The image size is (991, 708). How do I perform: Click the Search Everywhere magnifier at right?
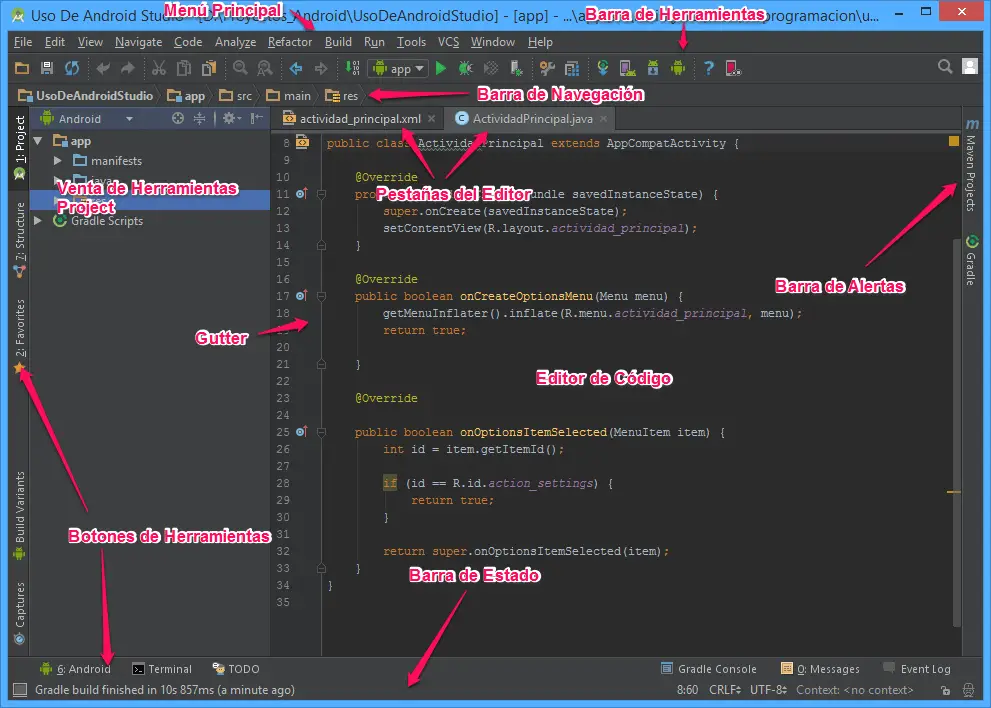pyautogui.click(x=945, y=66)
